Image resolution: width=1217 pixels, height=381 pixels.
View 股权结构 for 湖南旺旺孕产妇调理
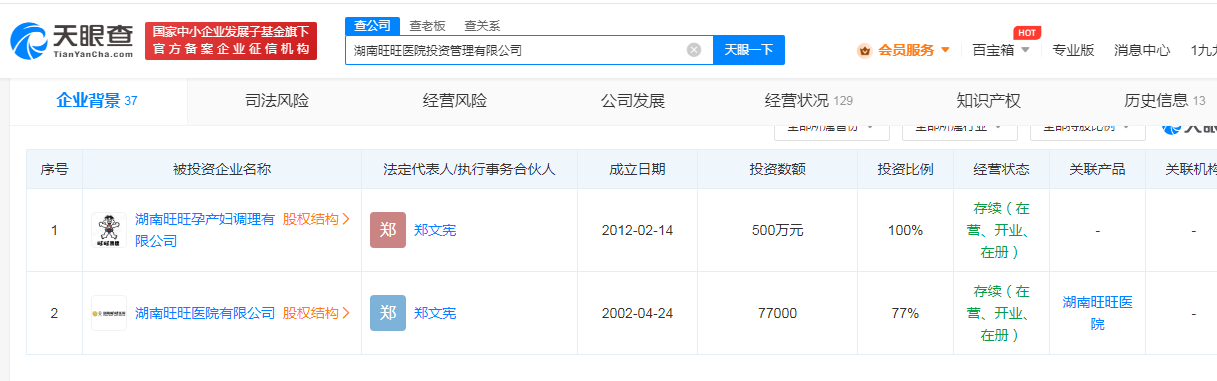316,219
